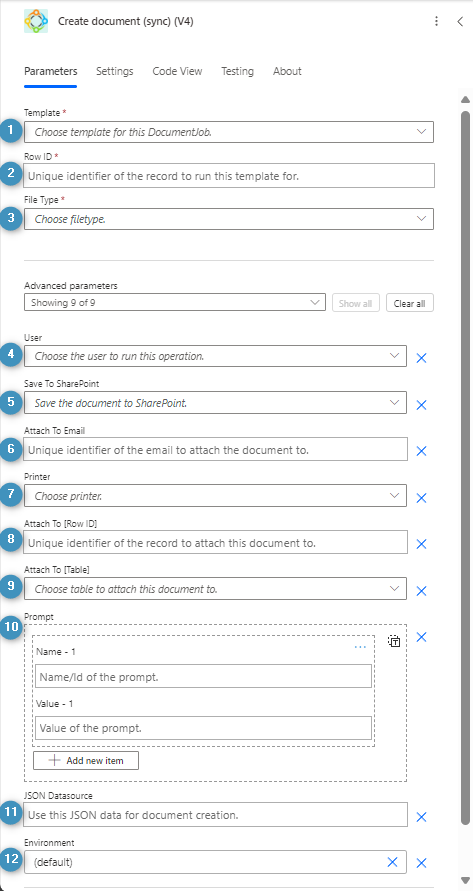The width and height of the screenshot is (473, 891).
Task: Click the title Create document (sync) (V4)
Action: pyautogui.click(x=126, y=22)
